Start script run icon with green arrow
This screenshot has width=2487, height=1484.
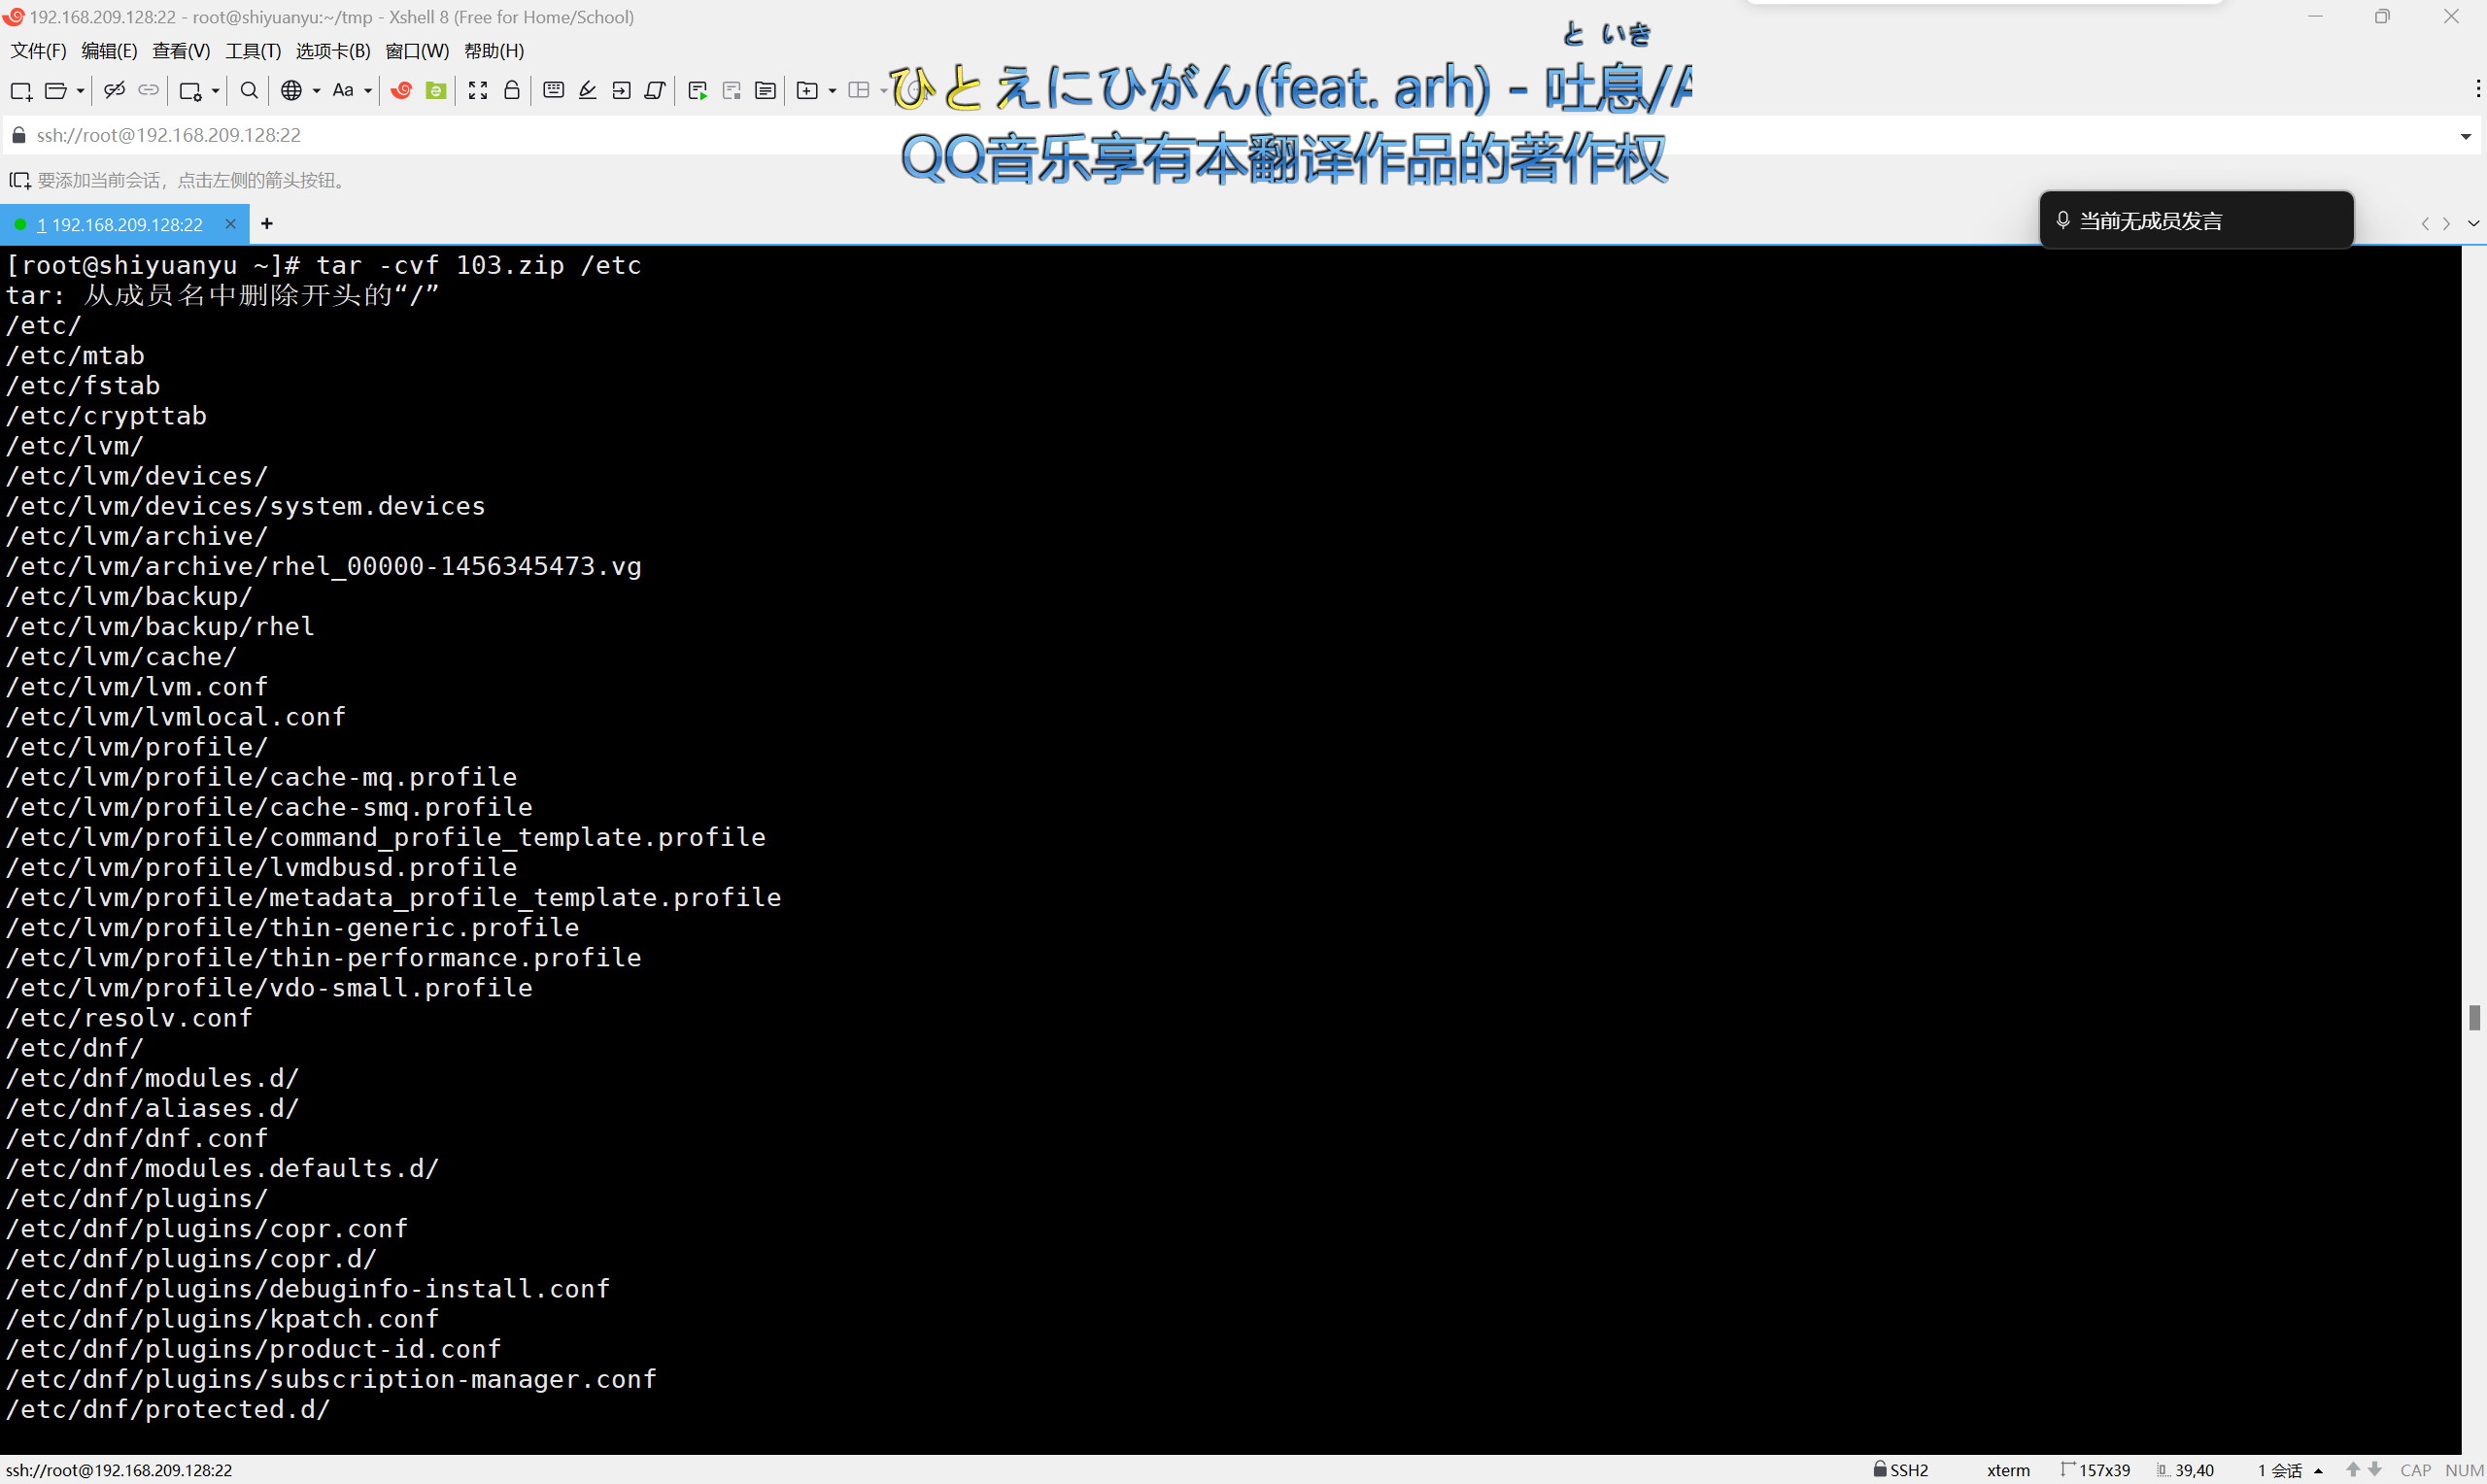coord(698,91)
